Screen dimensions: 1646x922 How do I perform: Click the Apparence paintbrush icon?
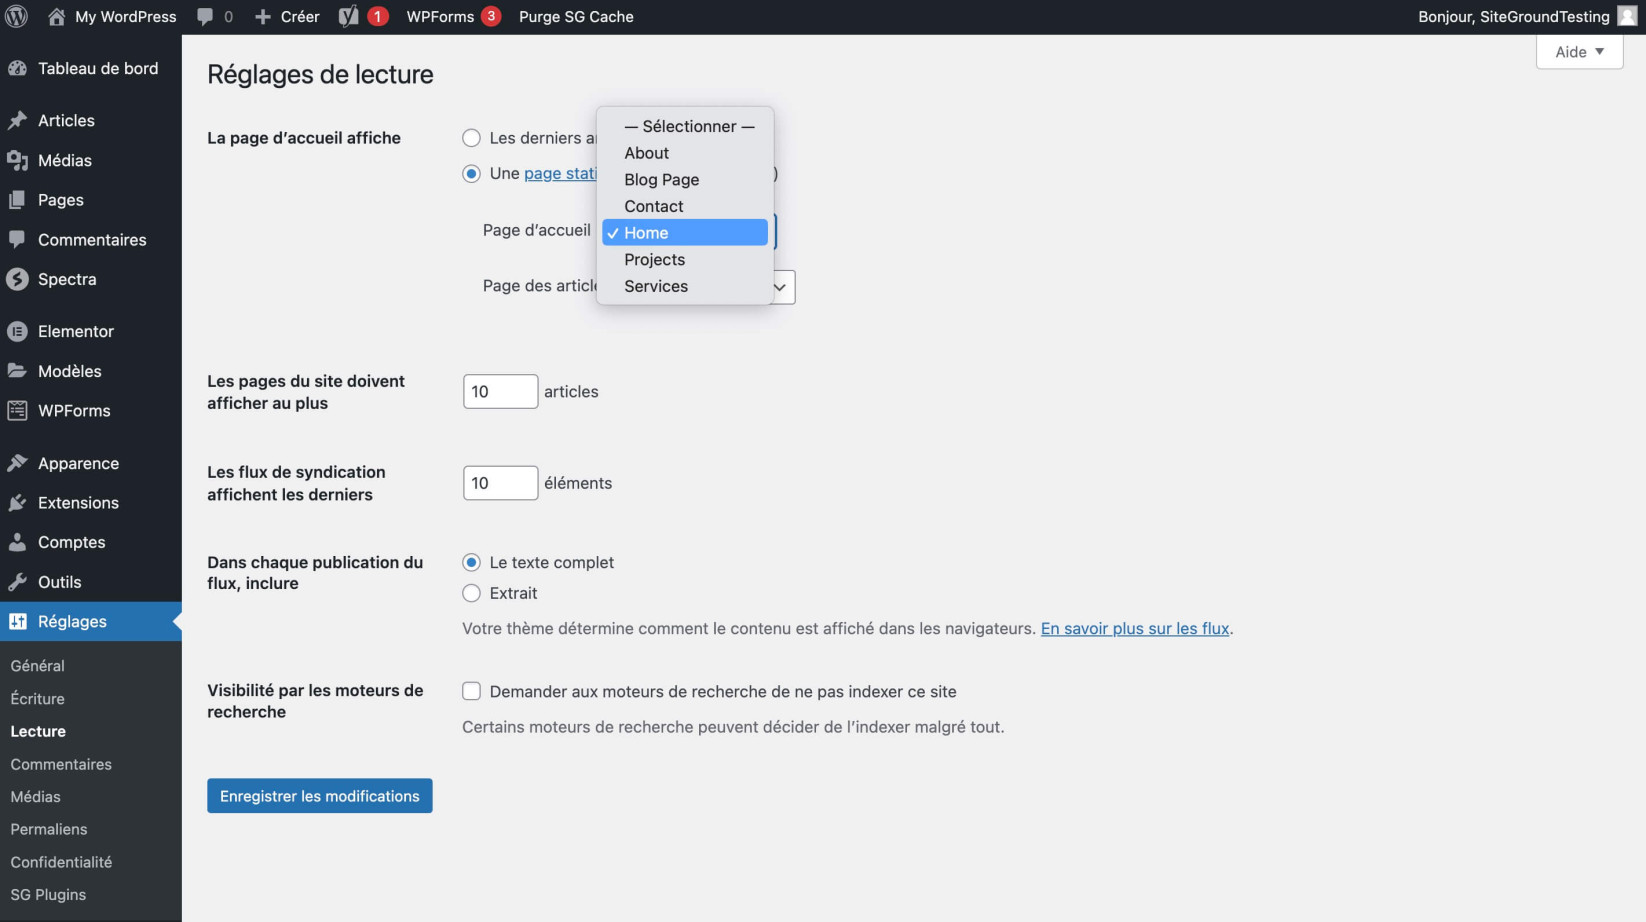coord(17,463)
